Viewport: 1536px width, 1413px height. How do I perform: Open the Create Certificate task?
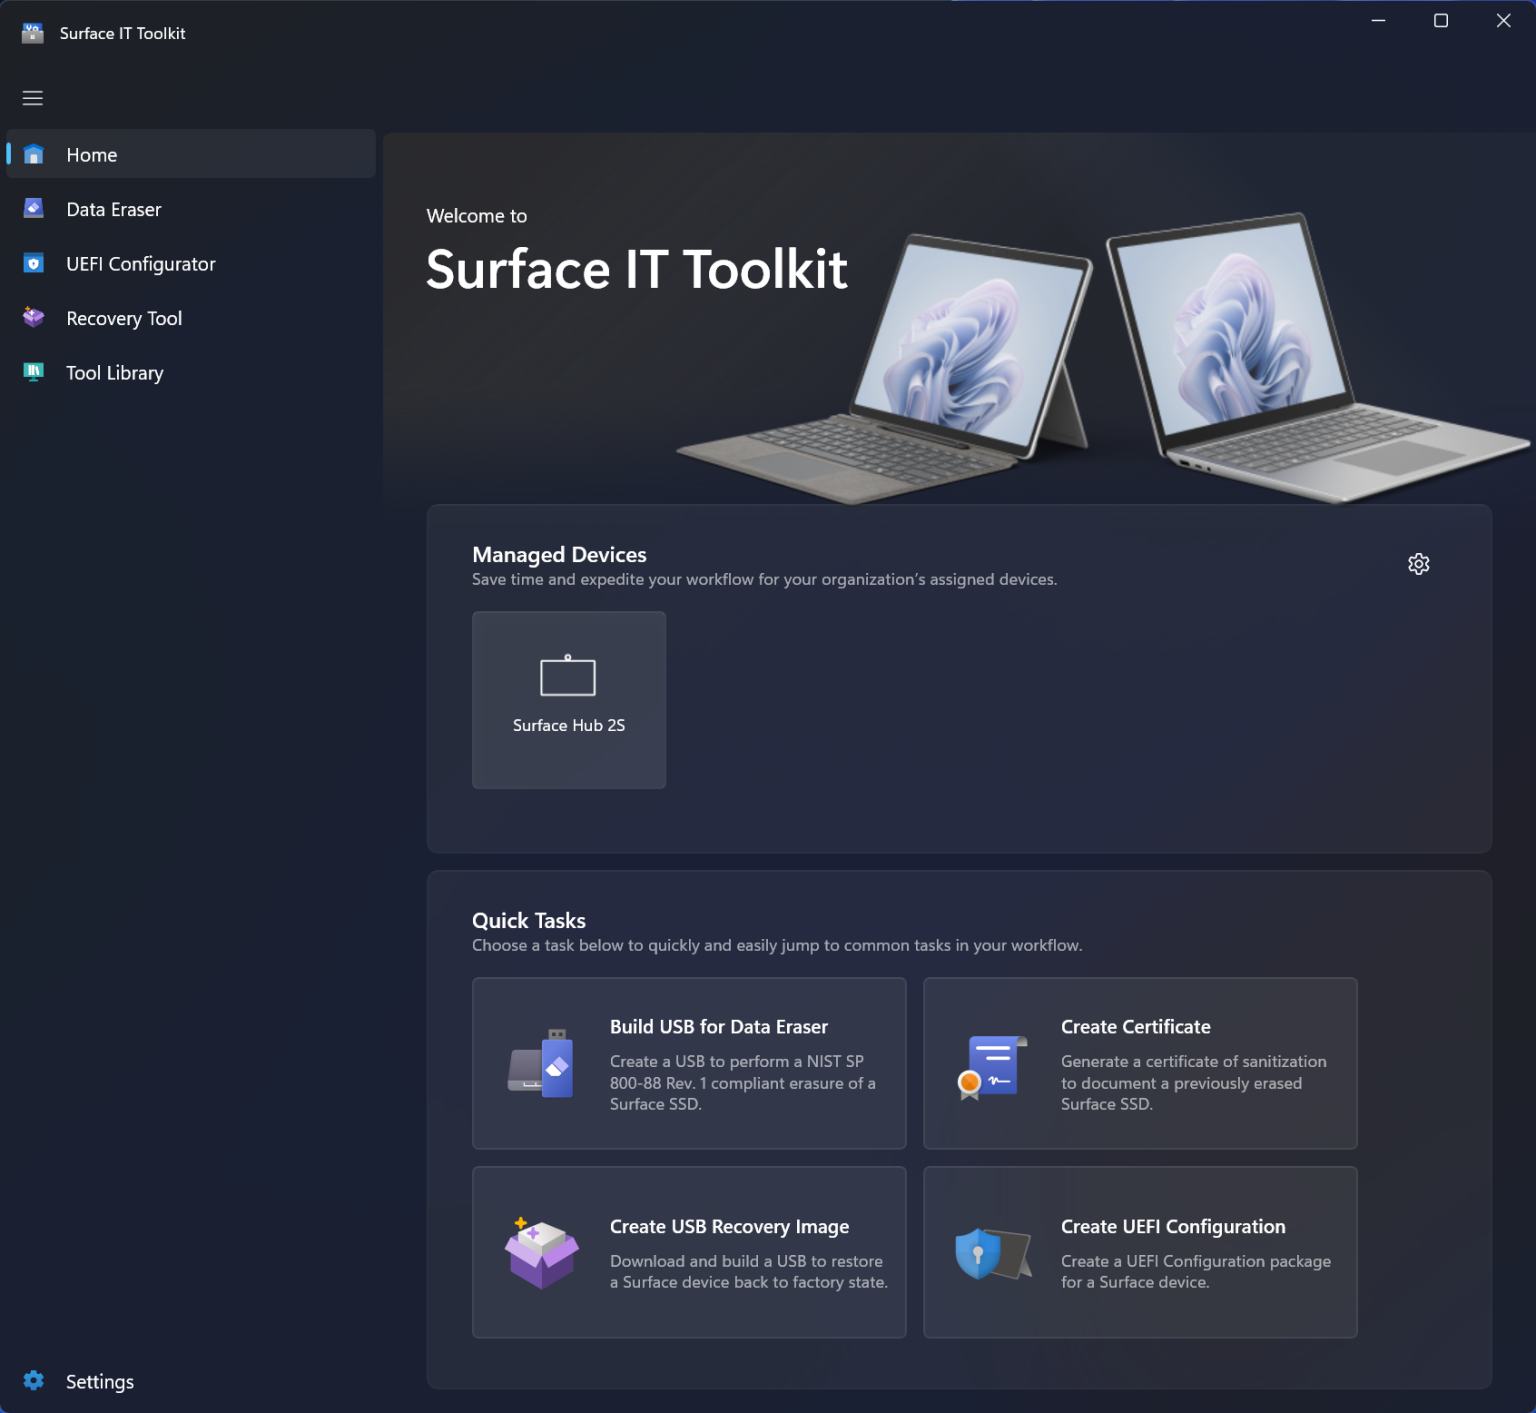click(x=1139, y=1063)
